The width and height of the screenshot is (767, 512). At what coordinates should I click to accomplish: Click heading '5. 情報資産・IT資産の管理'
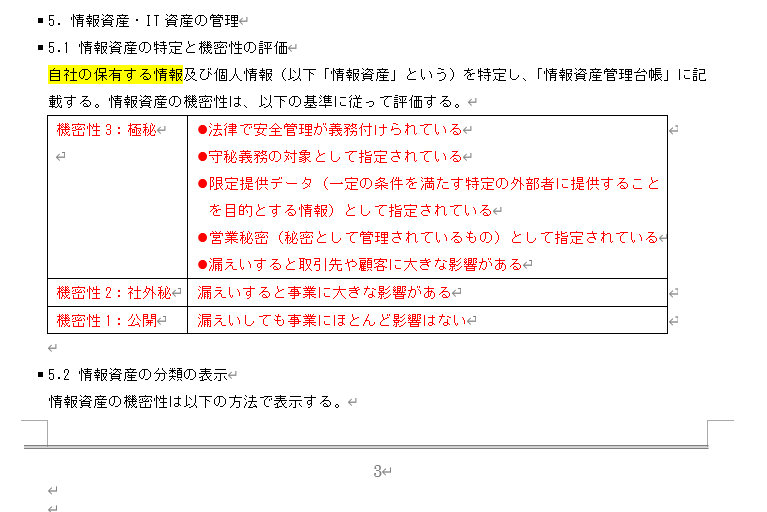(x=143, y=21)
